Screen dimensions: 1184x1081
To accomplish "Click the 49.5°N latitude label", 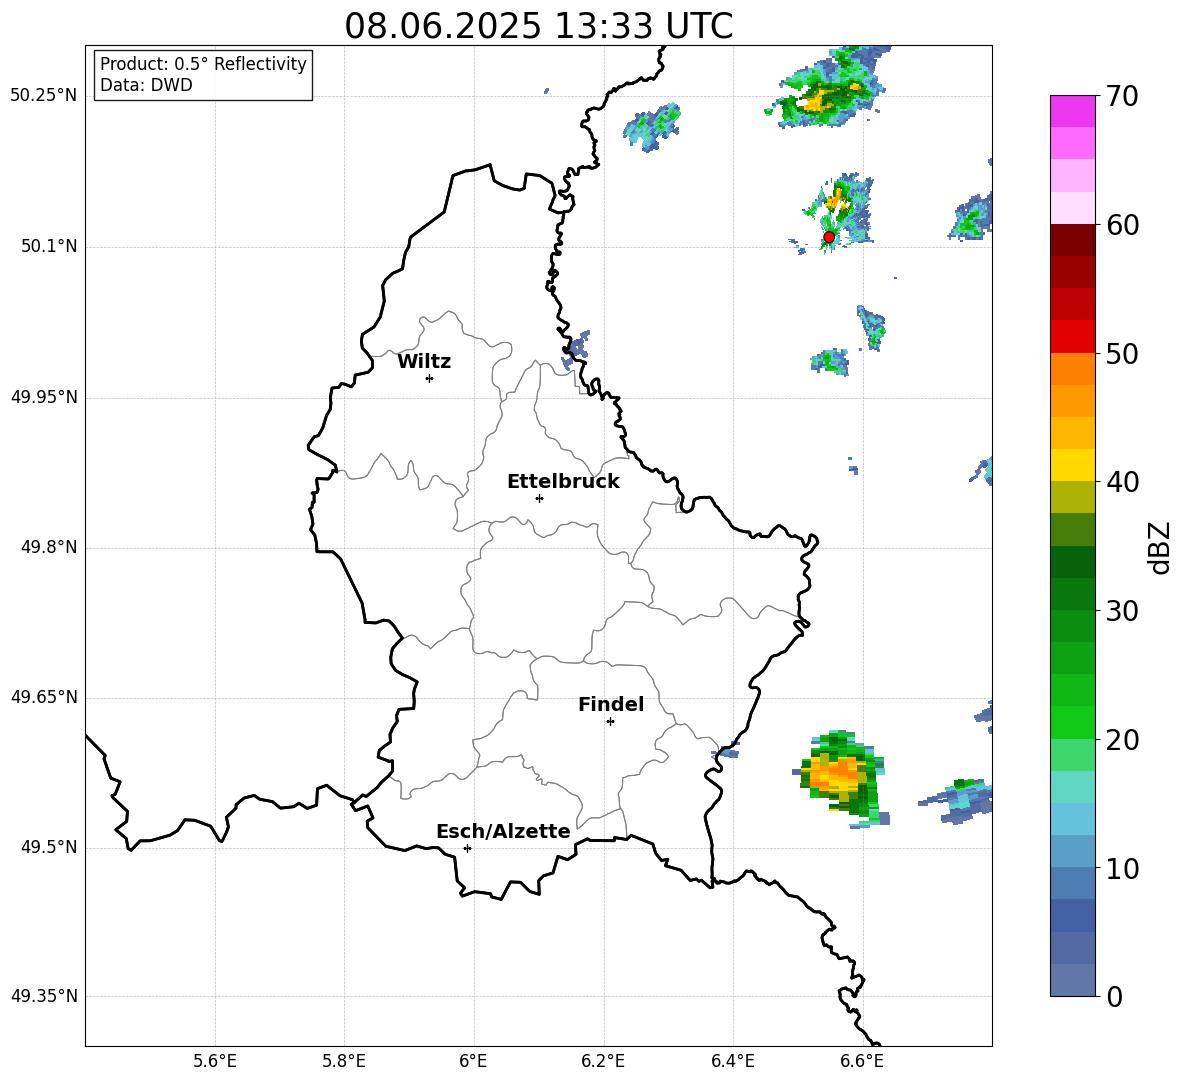I will (49, 847).
